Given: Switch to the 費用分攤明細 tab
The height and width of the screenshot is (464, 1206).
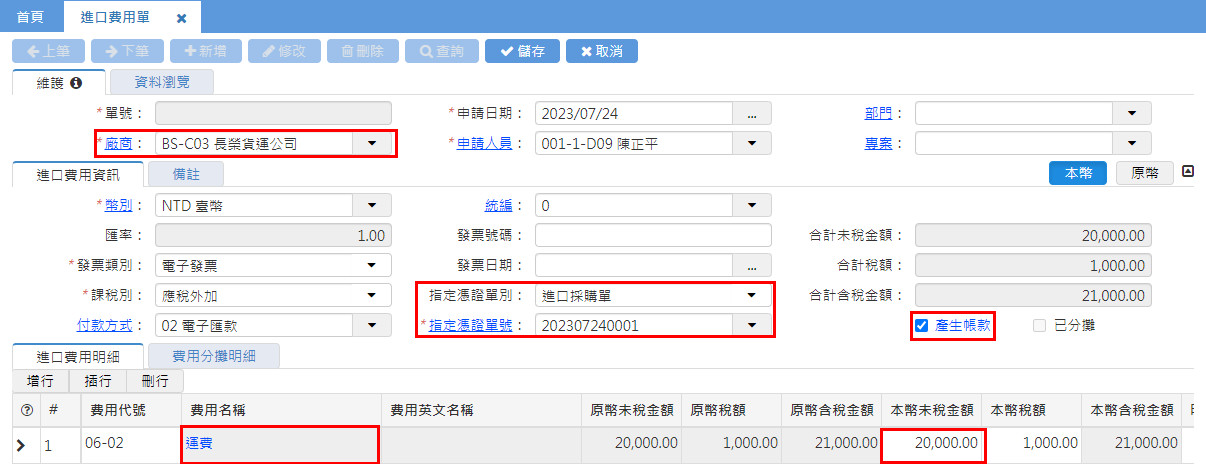Looking at the screenshot, I should (x=213, y=355).
